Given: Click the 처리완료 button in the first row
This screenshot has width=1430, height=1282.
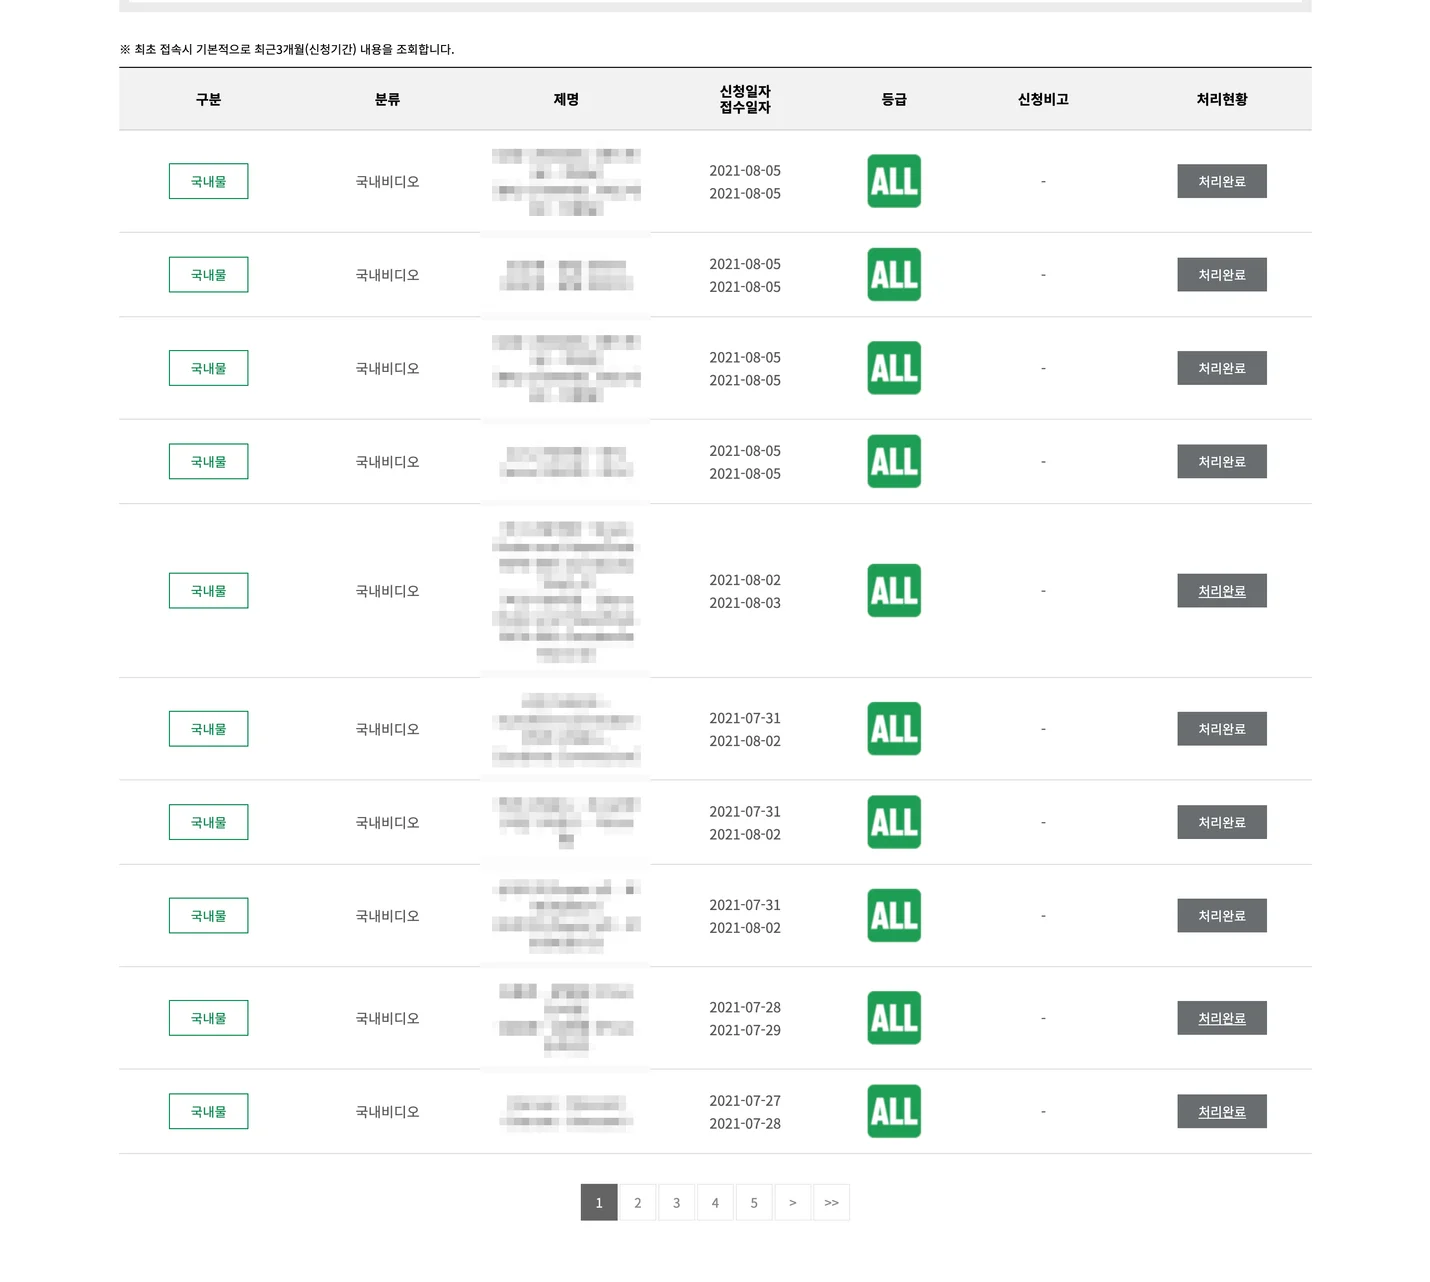Looking at the screenshot, I should [x=1222, y=181].
